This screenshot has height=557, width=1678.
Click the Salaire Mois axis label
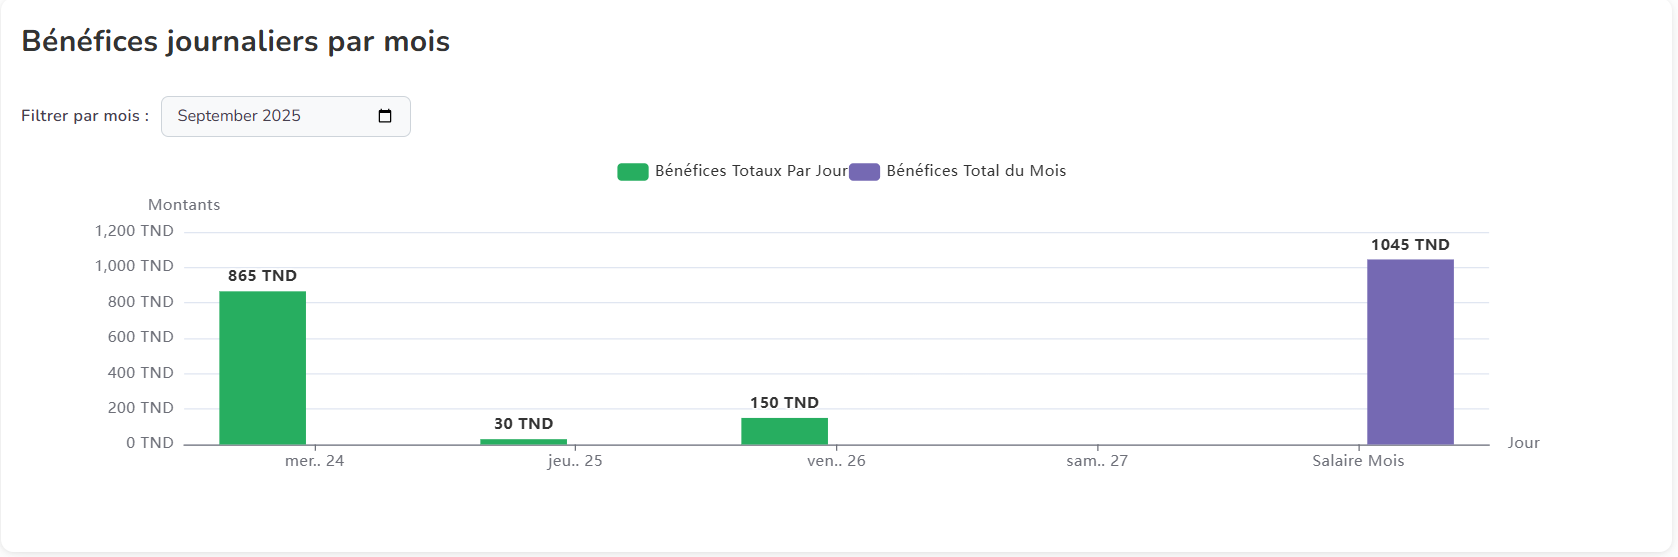pos(1358,461)
